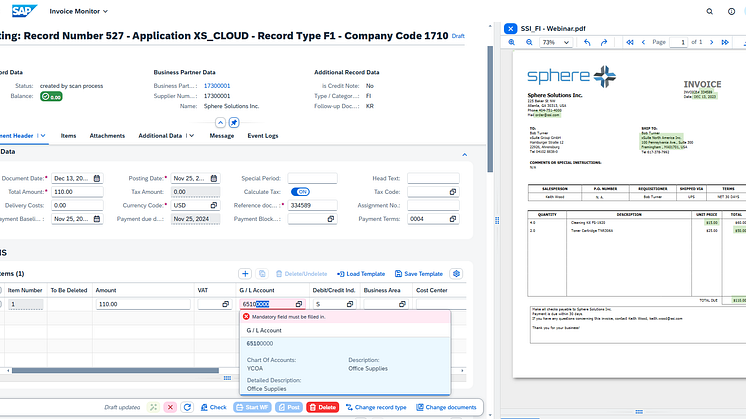The height and width of the screenshot is (419, 746).
Task: Click the copy item icon button
Action: tap(262, 273)
